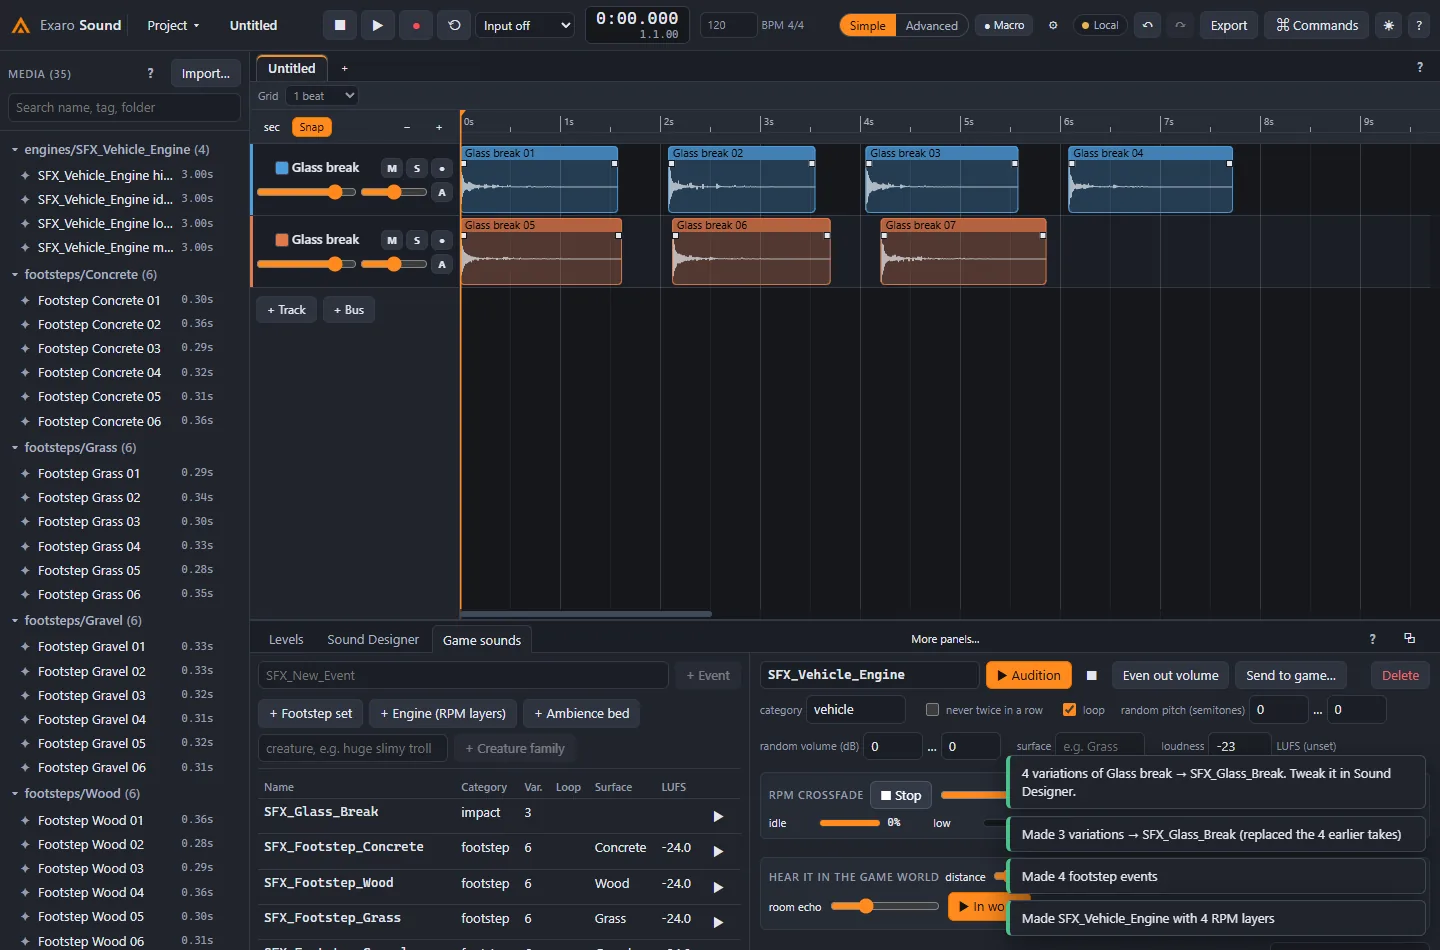
Task: Select the Glass break 03 clip
Action: (x=942, y=180)
